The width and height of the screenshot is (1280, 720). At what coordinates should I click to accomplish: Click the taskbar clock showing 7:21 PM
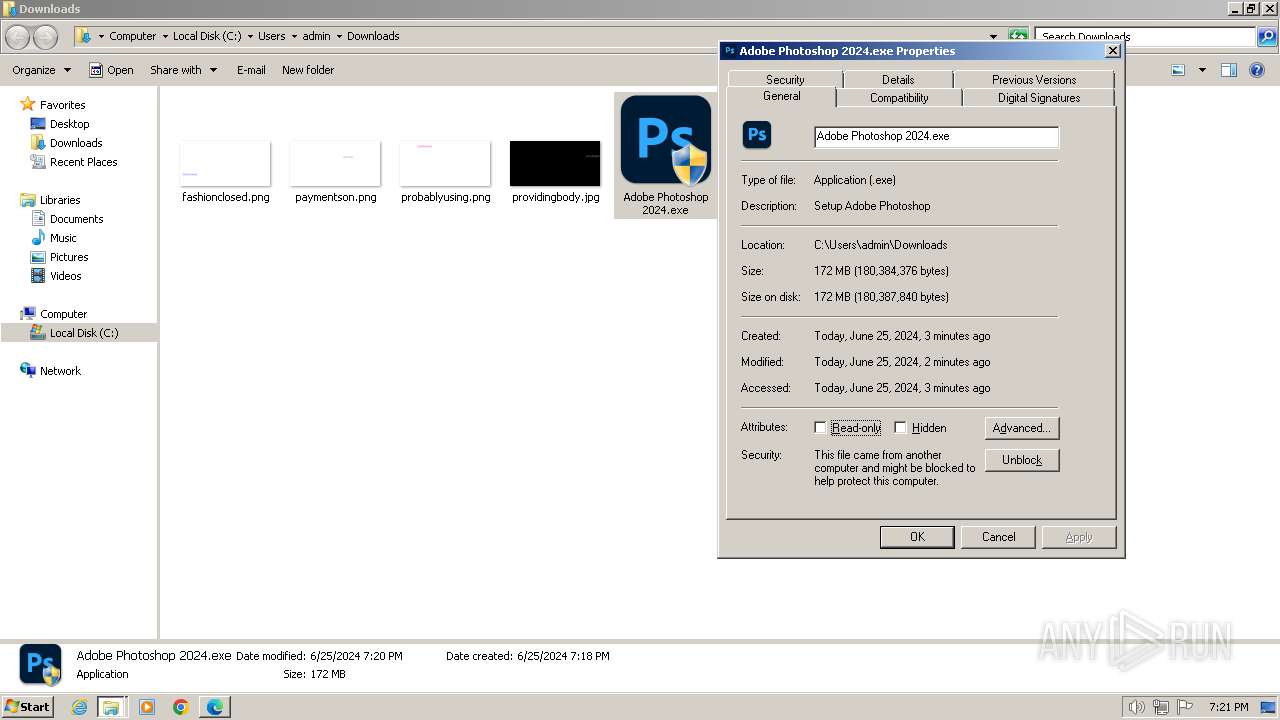pyautogui.click(x=1228, y=707)
